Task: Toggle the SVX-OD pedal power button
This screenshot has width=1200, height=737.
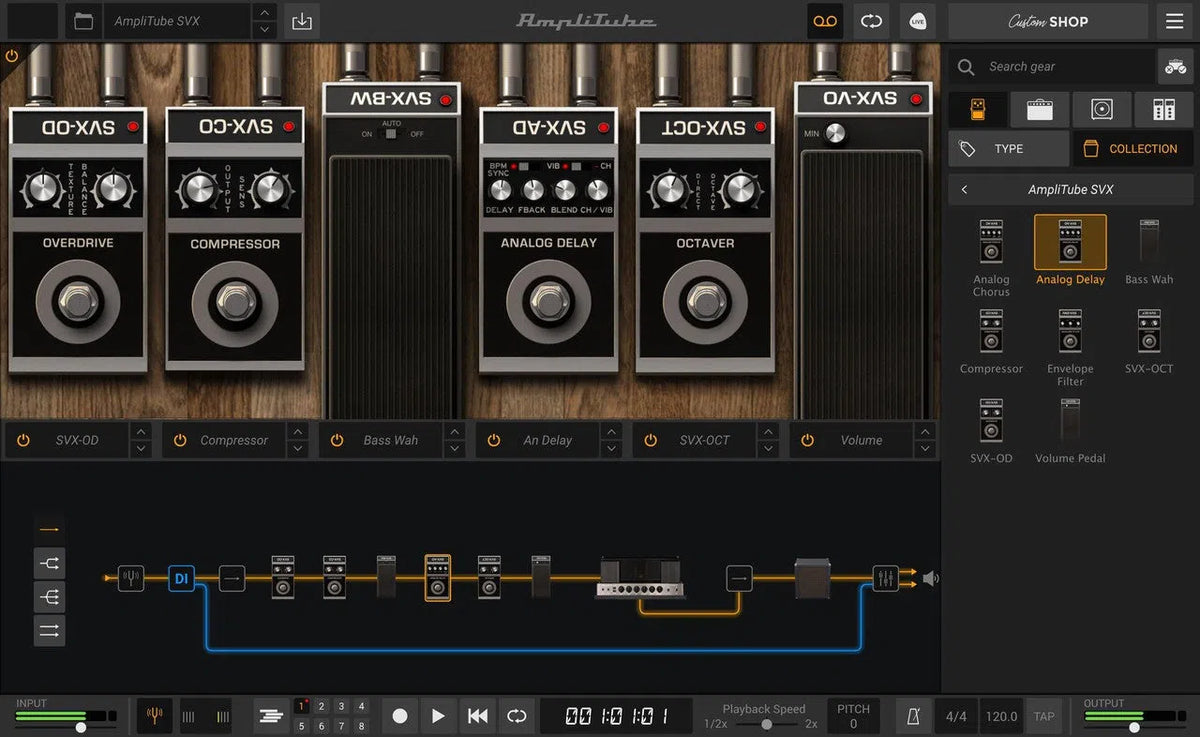Action: (22, 440)
